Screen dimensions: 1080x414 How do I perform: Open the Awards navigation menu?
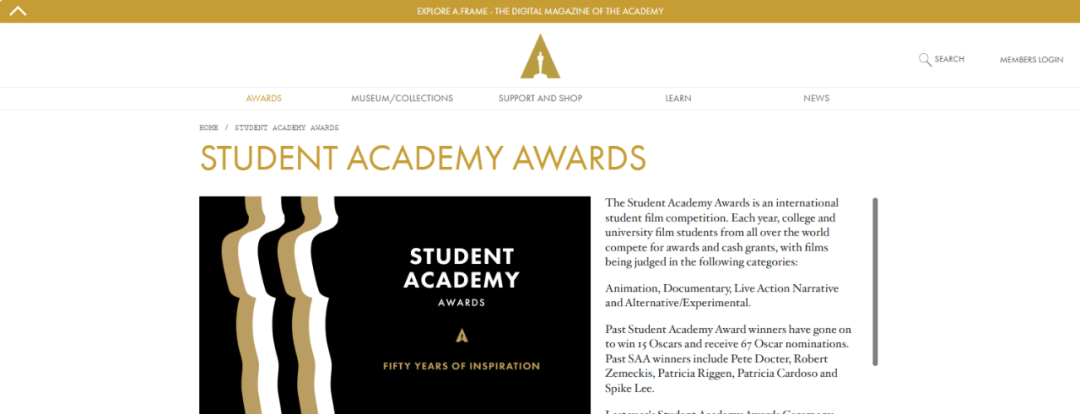tap(264, 99)
